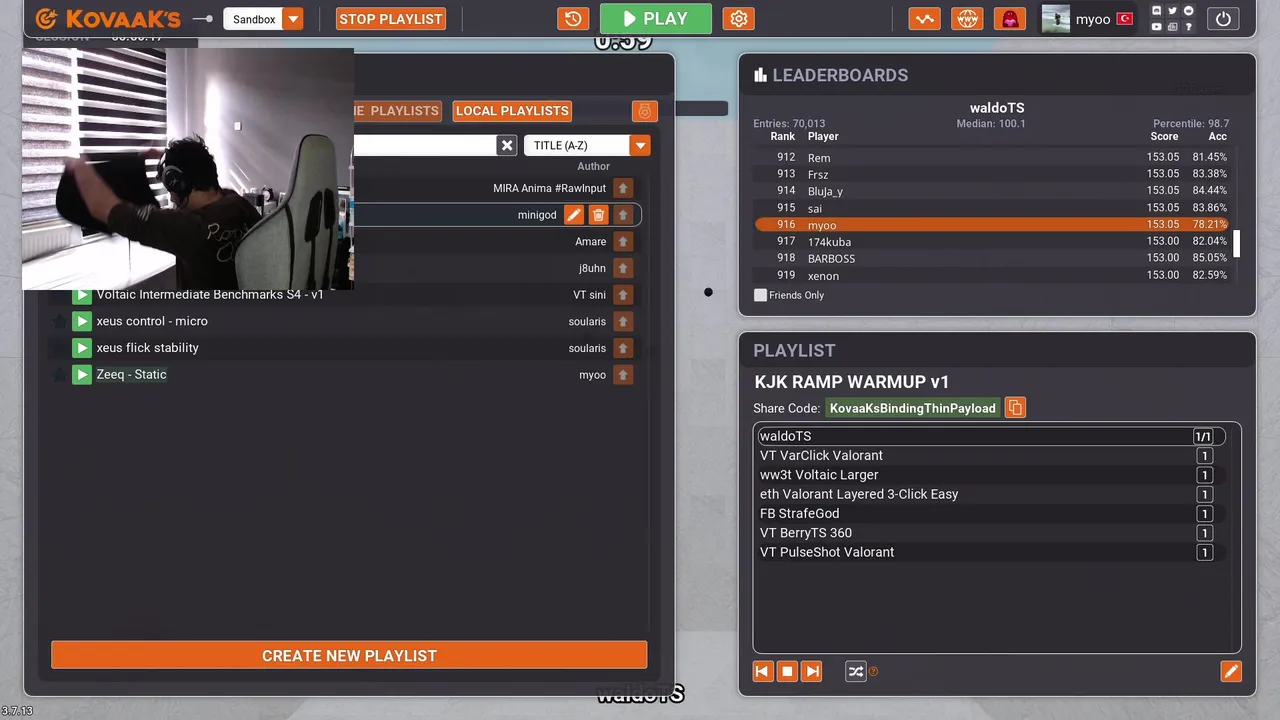Screen dimensions: 1280x720
Task: Open the YouTube link icon
Action: pyautogui.click(x=1157, y=27)
